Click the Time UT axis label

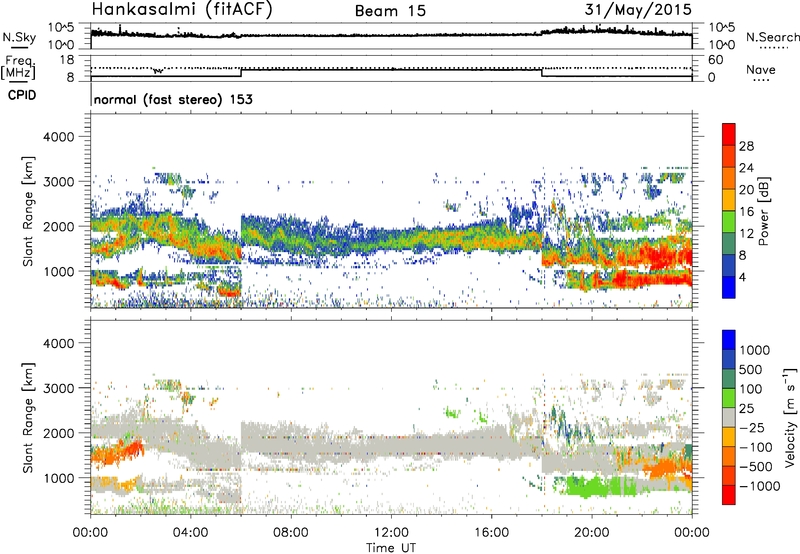(x=391, y=548)
